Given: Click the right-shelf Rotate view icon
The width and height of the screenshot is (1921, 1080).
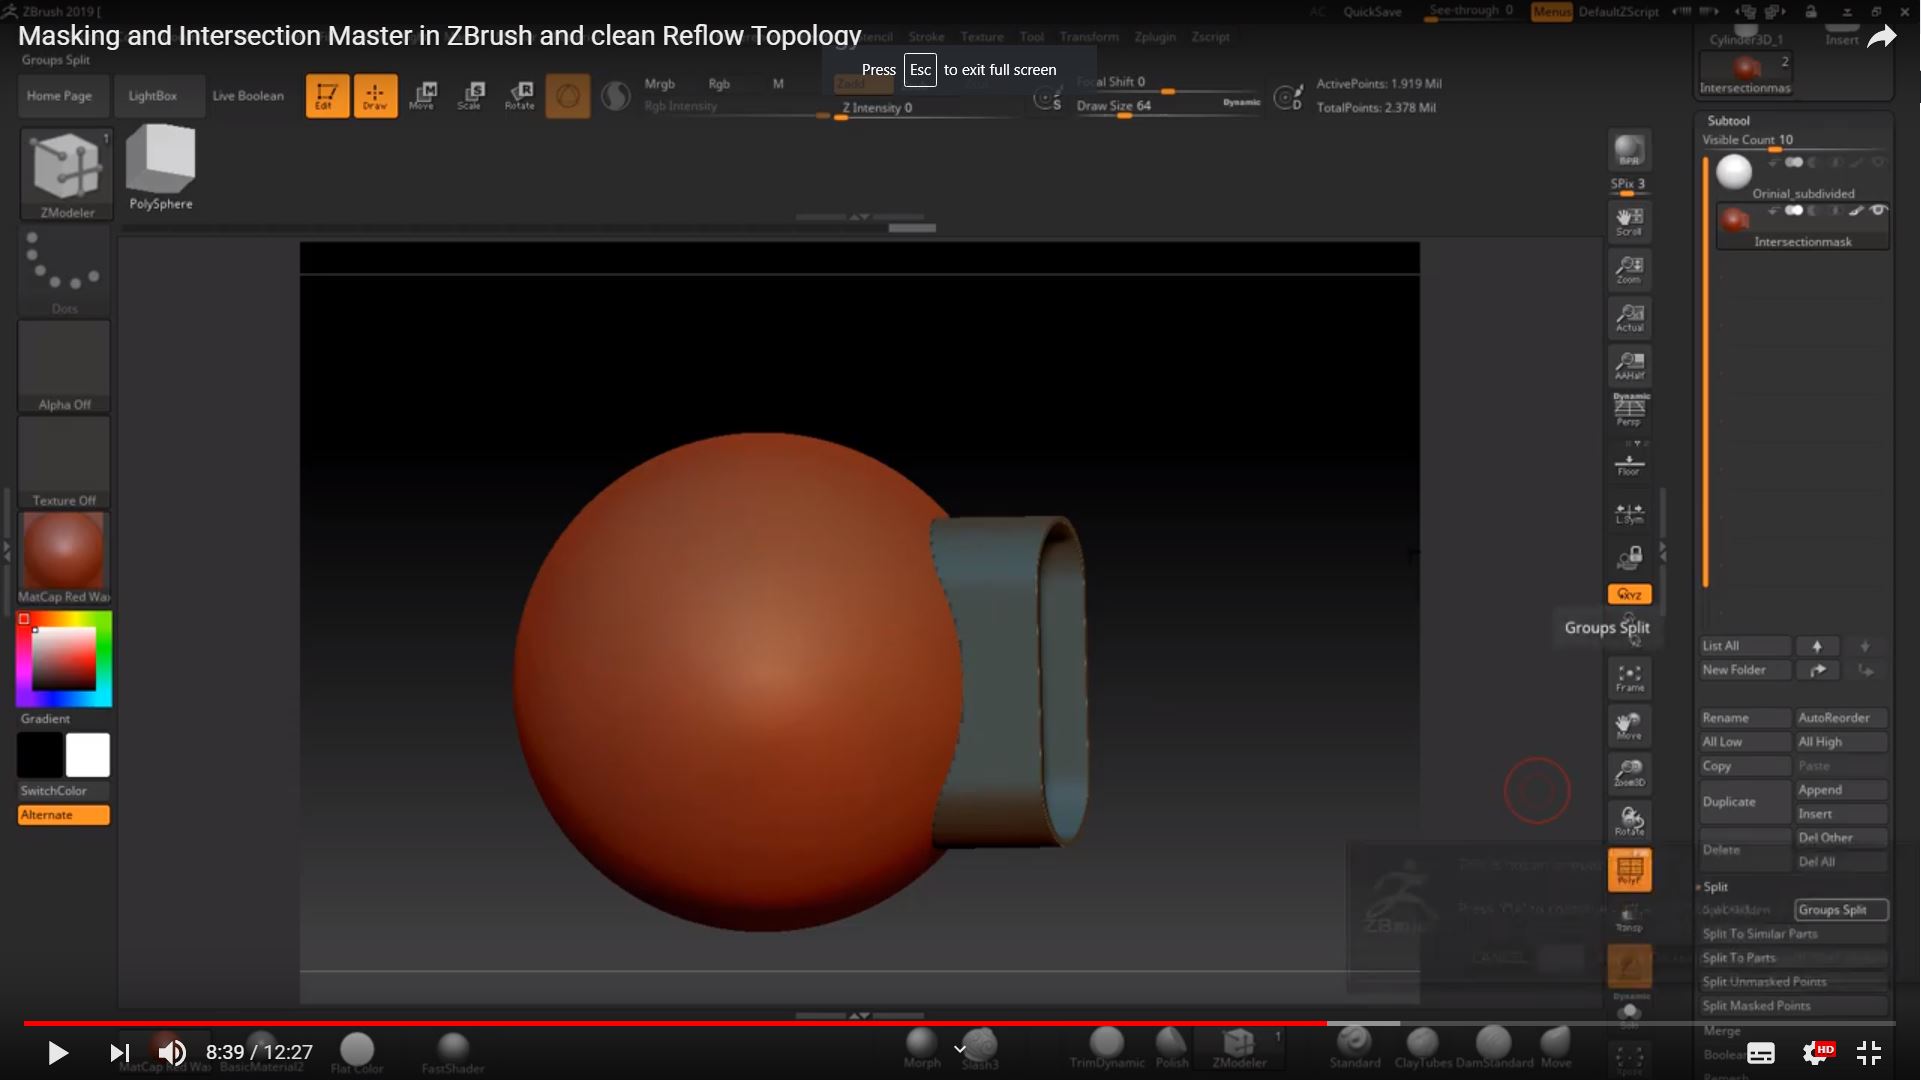Looking at the screenshot, I should pos(1629,821).
